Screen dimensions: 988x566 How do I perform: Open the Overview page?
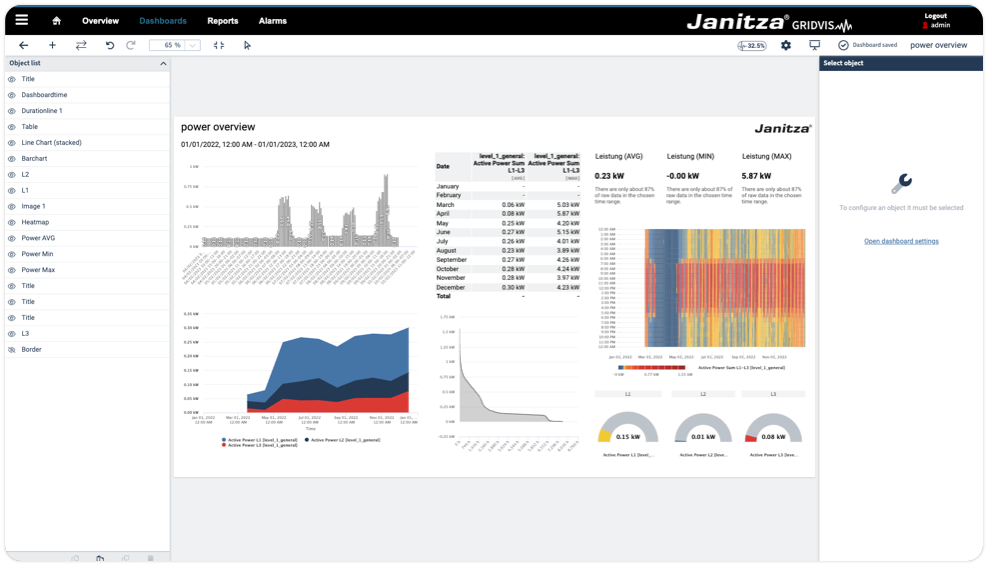100,21
